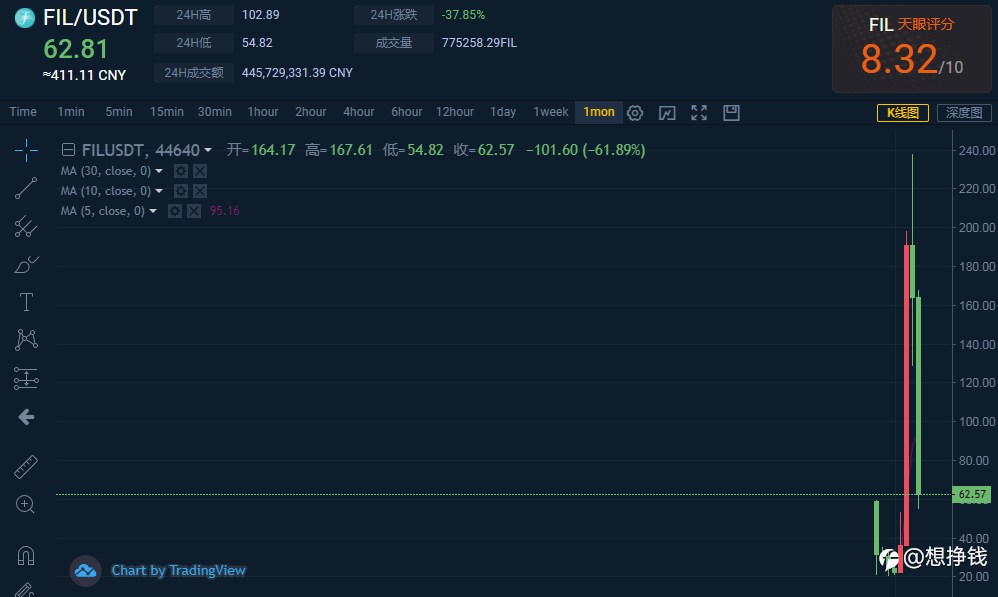
Task: Click the 24H高 value 102.89
Action: (x=260, y=15)
